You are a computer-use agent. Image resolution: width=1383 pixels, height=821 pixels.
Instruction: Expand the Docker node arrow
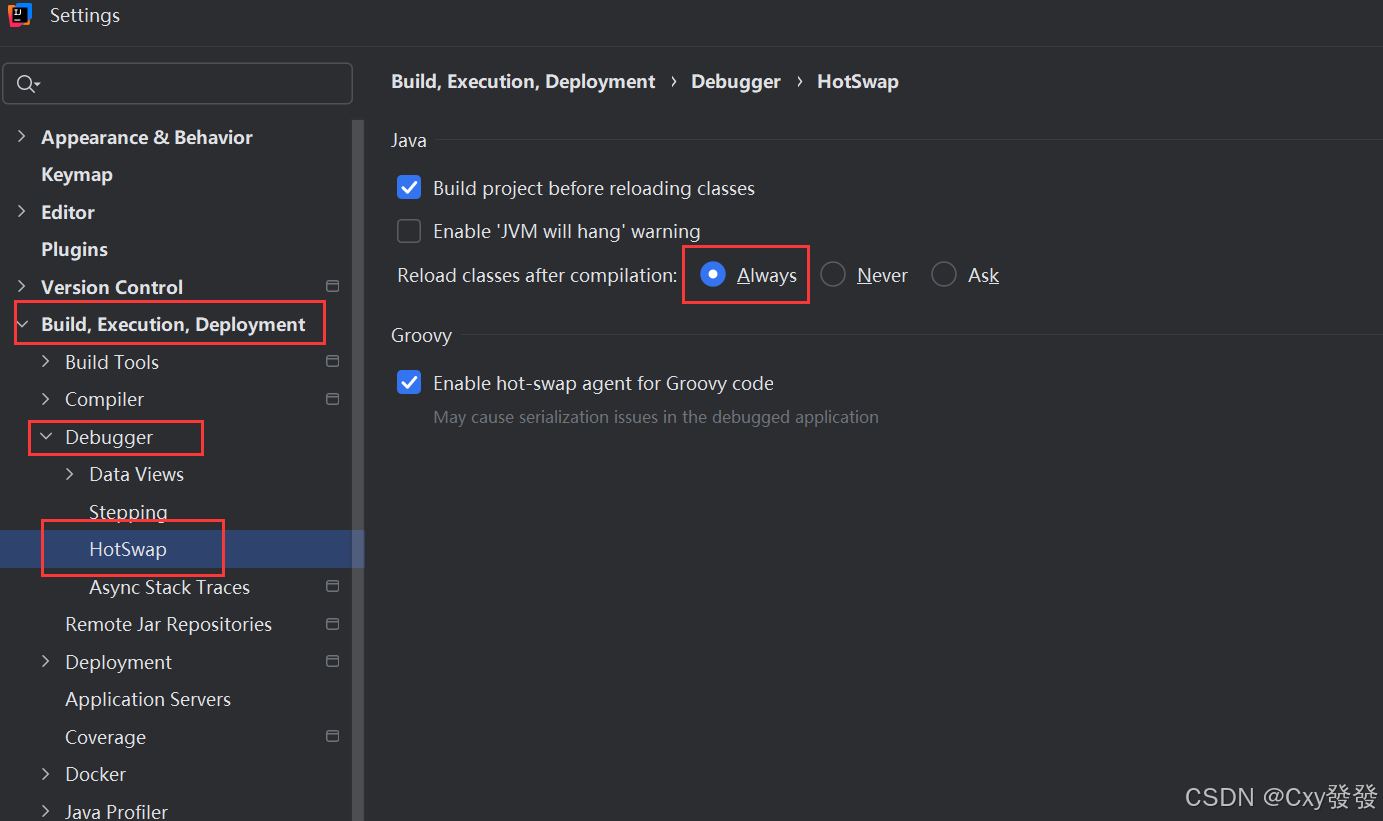tap(46, 774)
